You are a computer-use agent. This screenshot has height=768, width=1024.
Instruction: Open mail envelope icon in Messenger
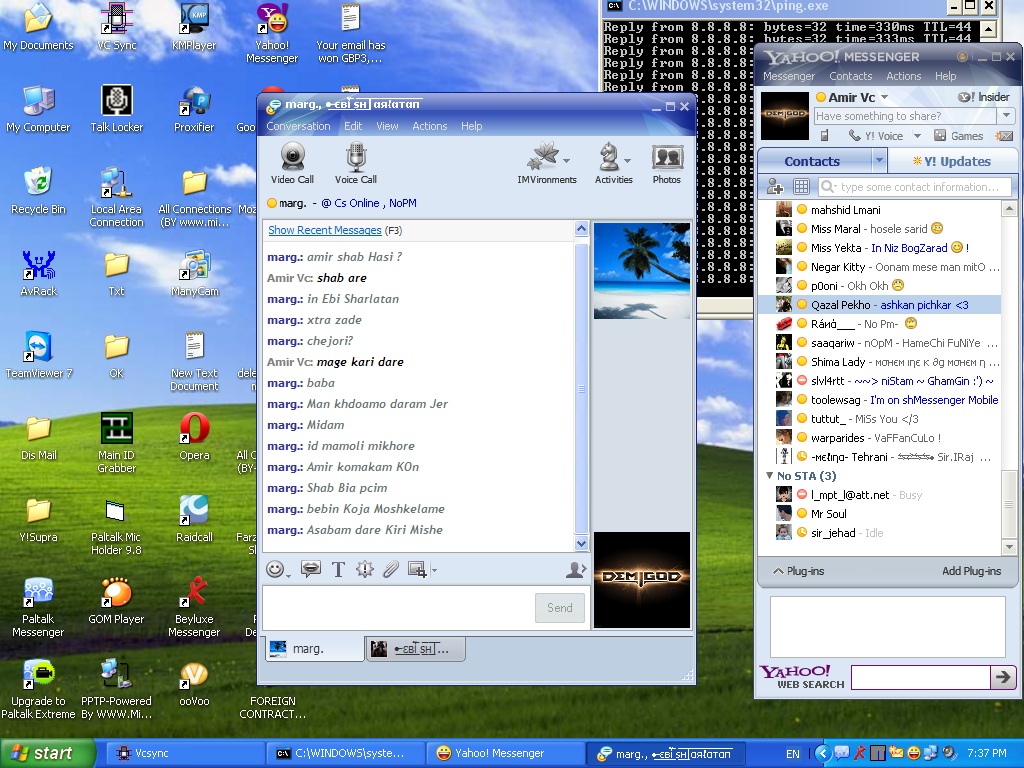(1004, 136)
